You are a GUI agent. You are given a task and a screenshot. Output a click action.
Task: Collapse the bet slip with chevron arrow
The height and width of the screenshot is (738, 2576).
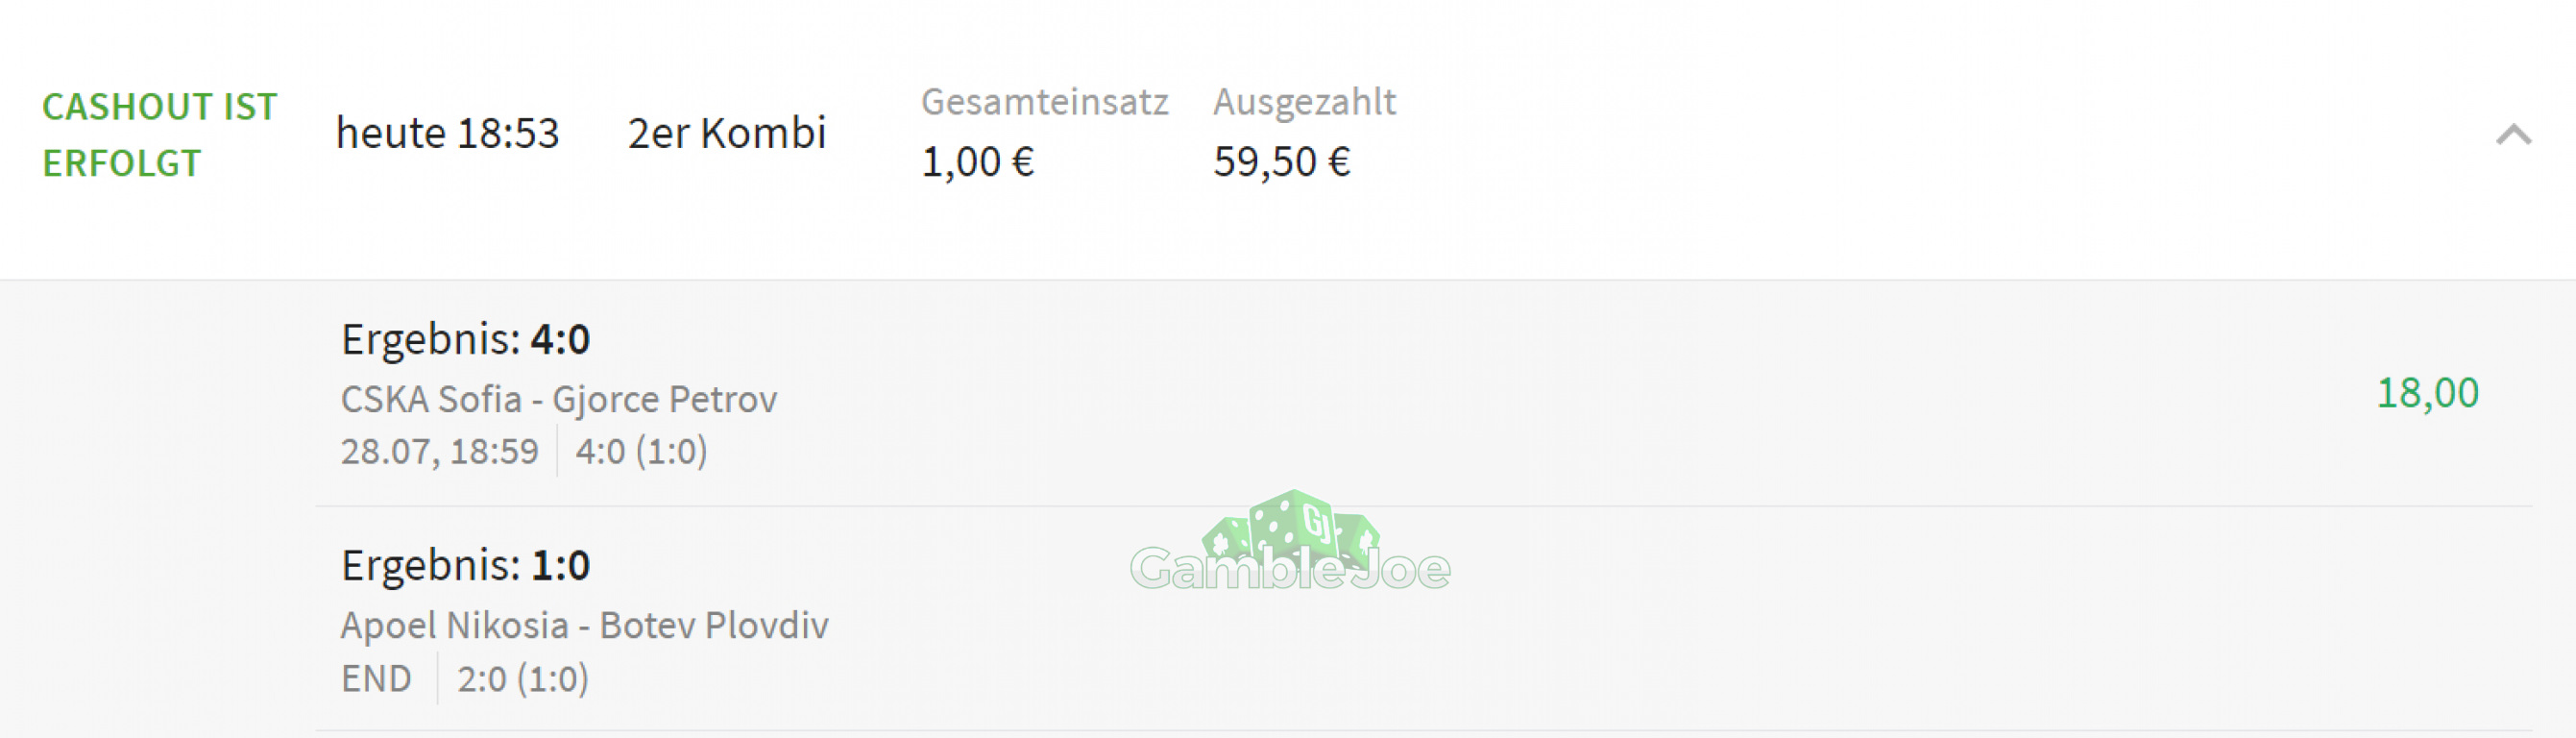(2513, 135)
